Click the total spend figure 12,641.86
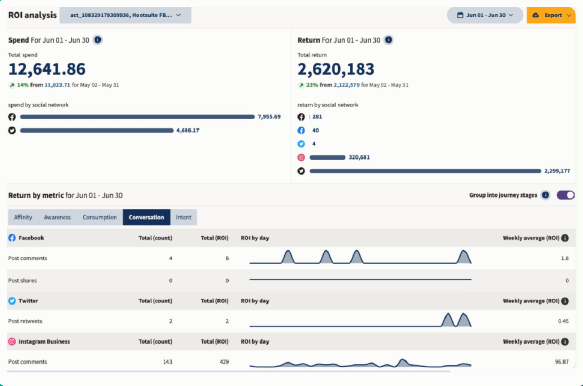This screenshot has height=386, width=583. (x=47, y=69)
